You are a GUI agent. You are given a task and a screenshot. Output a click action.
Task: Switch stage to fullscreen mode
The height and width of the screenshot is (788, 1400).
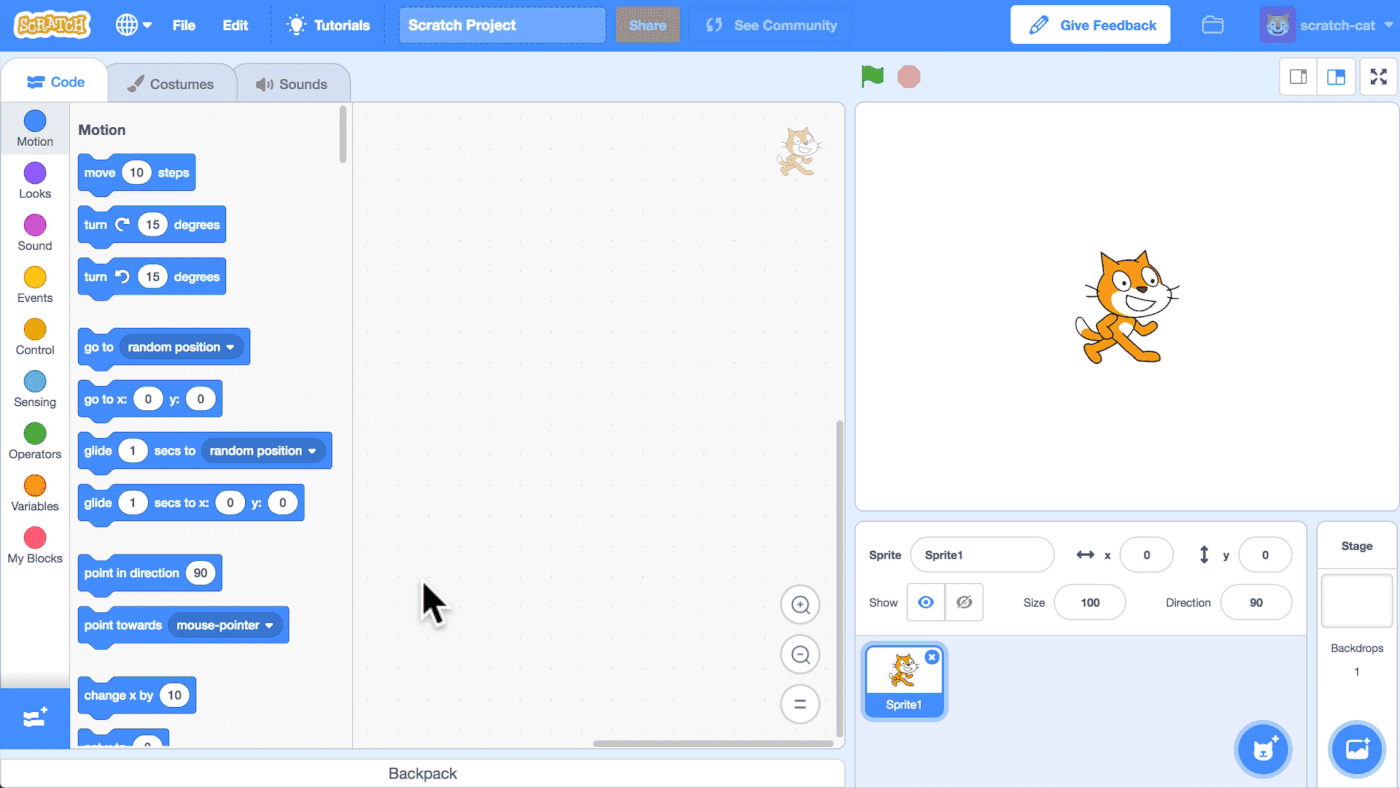pyautogui.click(x=1378, y=76)
